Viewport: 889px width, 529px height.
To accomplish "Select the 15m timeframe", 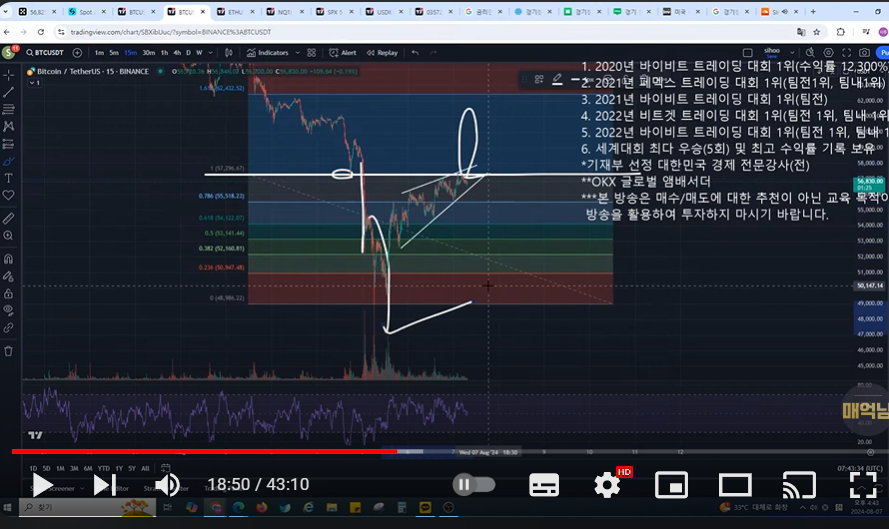I will 131,53.
